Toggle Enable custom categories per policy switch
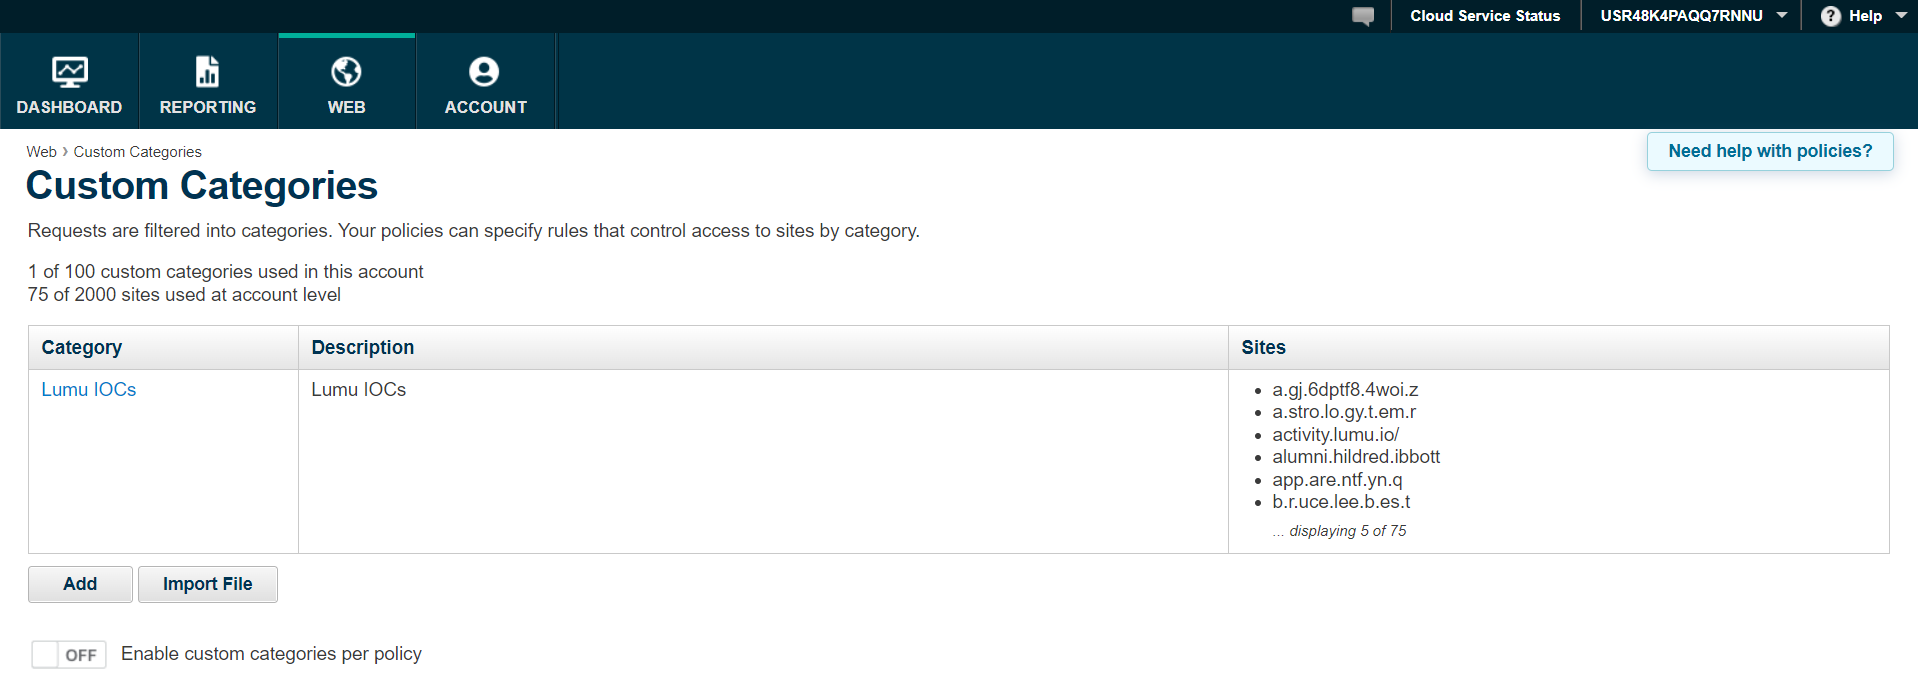Screen dimensions: 1918x681 (68, 655)
